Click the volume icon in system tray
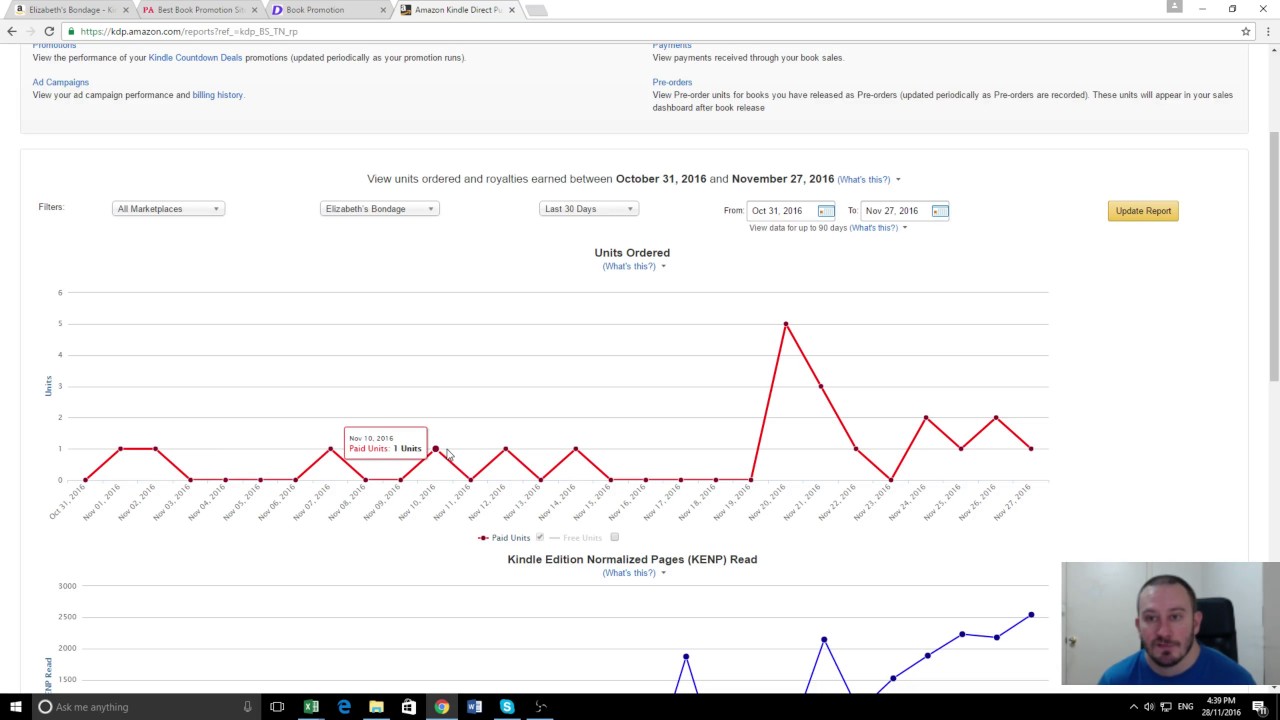Viewport: 1280px width, 720px height. pos(1149,707)
